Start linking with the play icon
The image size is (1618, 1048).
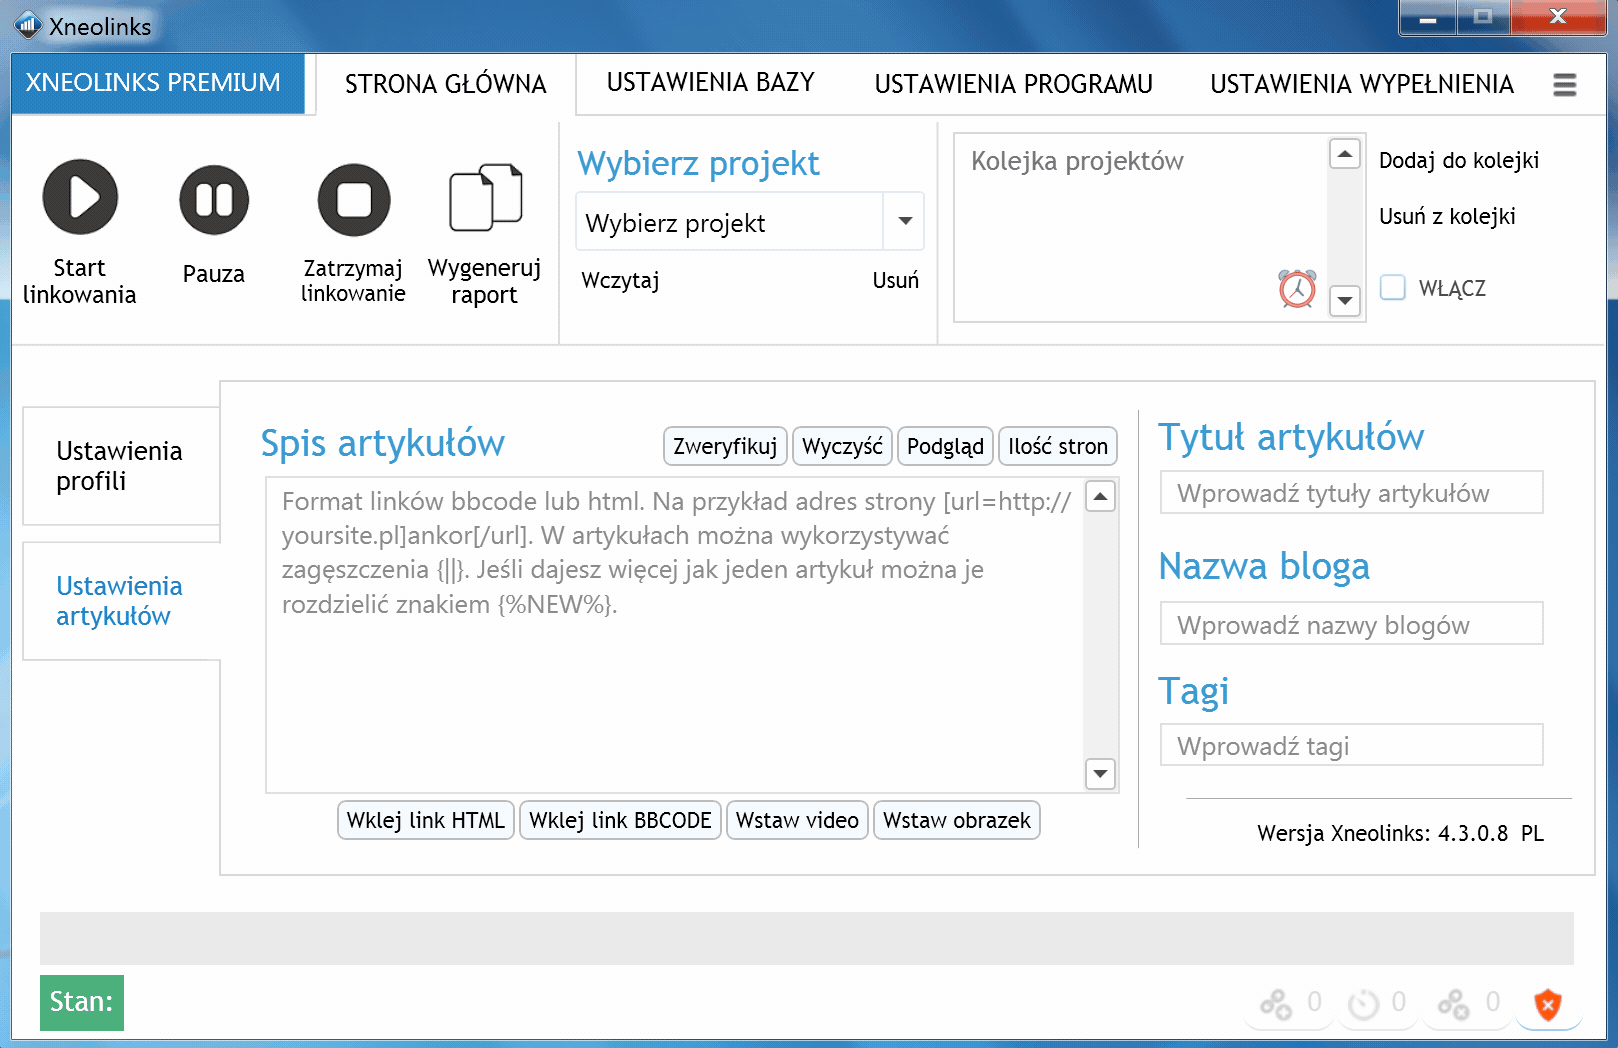tap(80, 197)
